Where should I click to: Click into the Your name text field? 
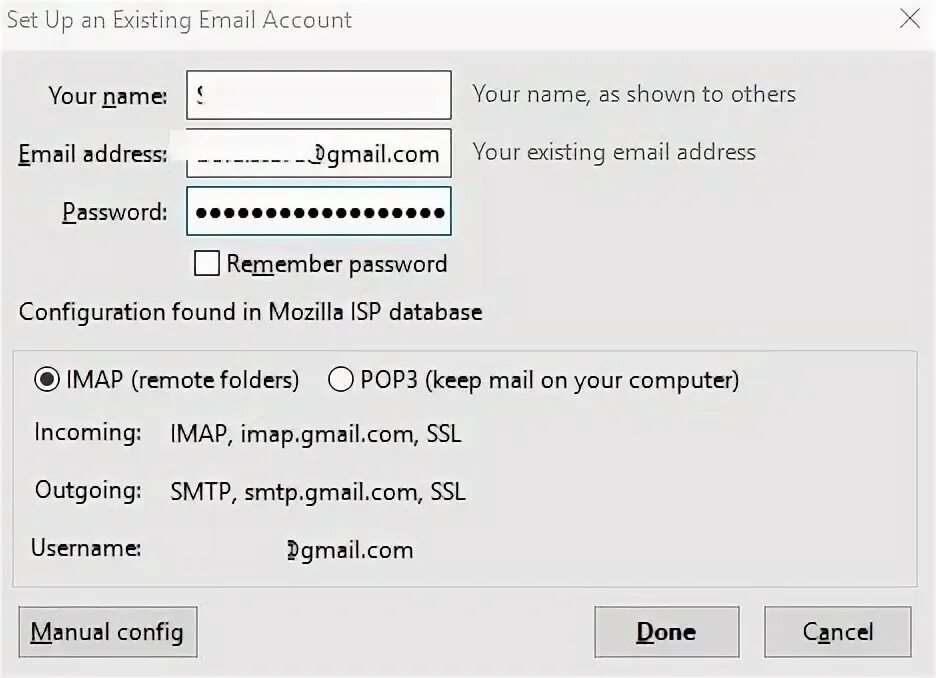[x=318, y=96]
